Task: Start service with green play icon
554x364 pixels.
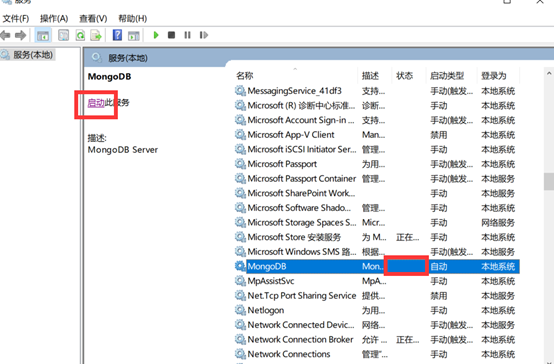Action: tap(156, 35)
